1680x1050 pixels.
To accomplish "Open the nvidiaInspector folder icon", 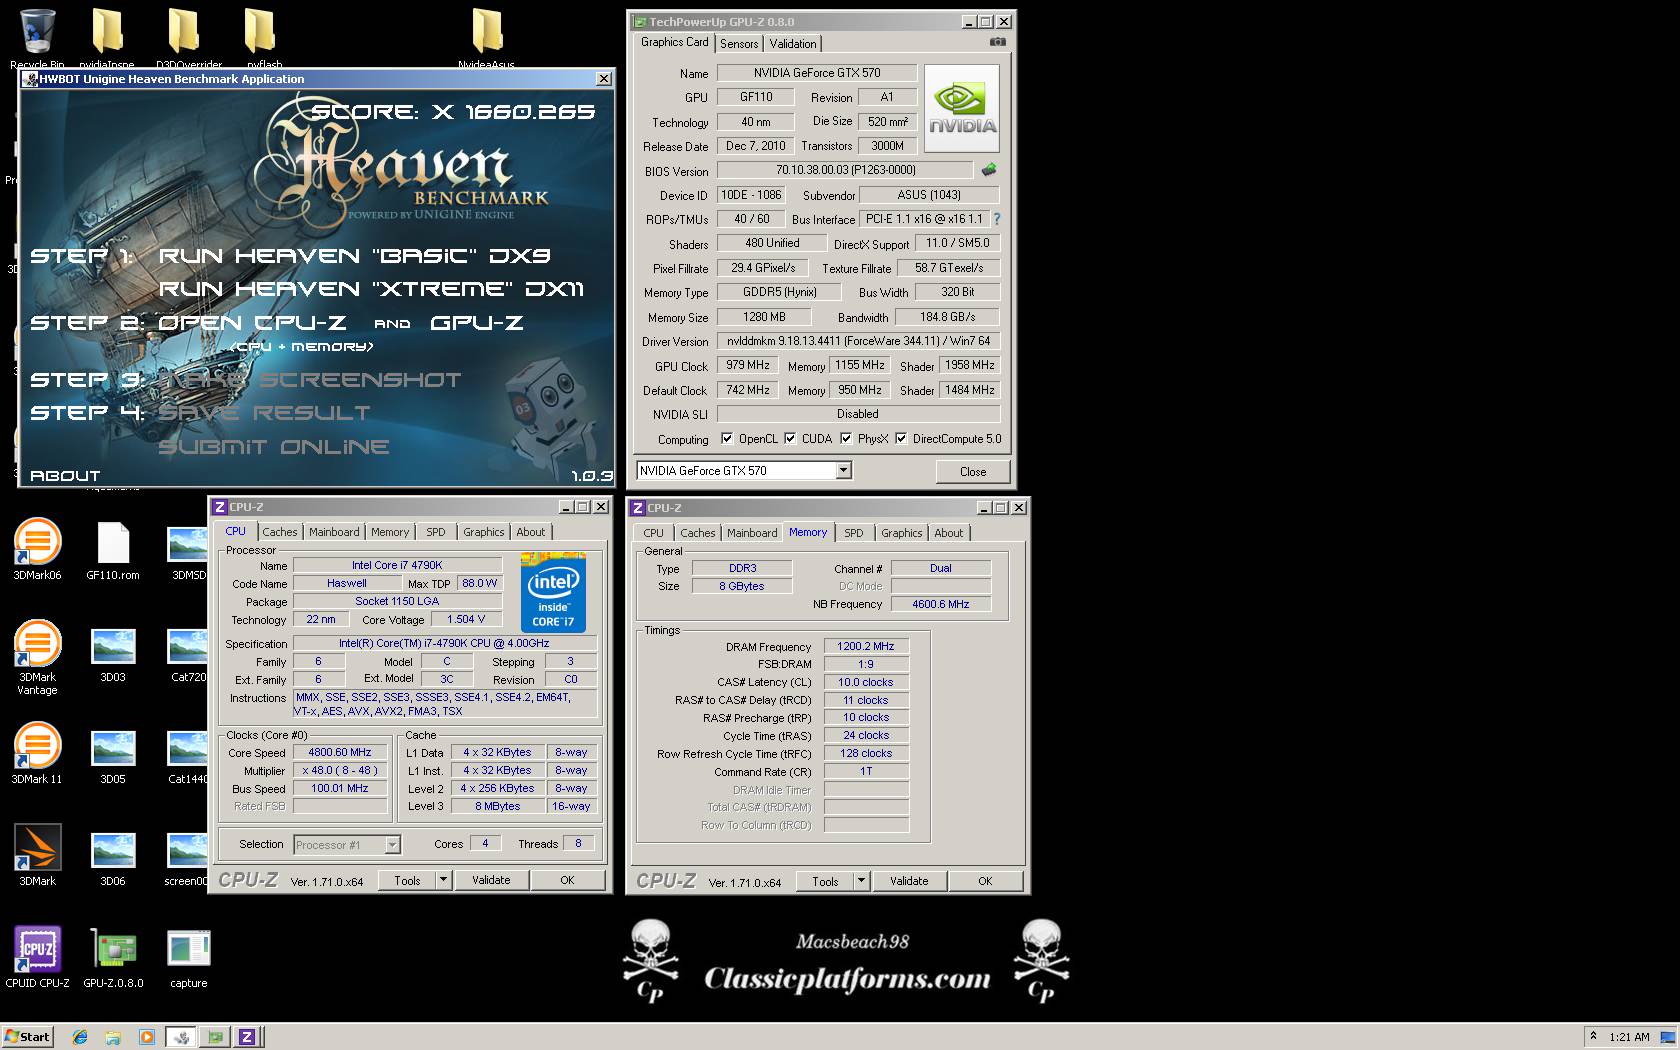I will coord(107,32).
